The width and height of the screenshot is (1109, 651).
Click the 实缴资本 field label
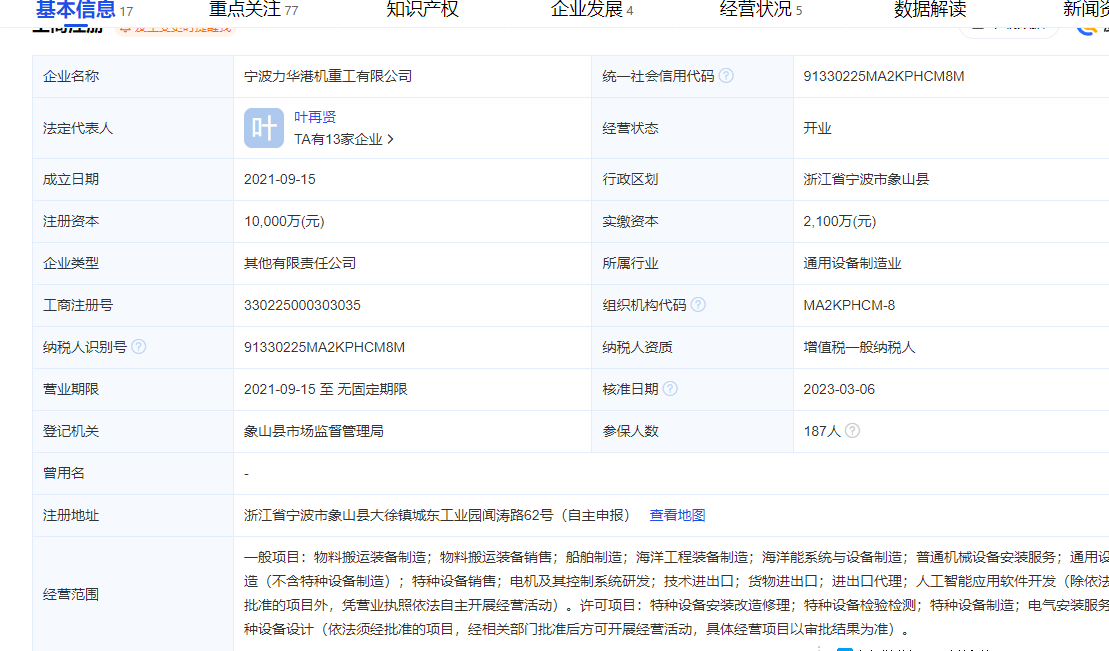(630, 221)
